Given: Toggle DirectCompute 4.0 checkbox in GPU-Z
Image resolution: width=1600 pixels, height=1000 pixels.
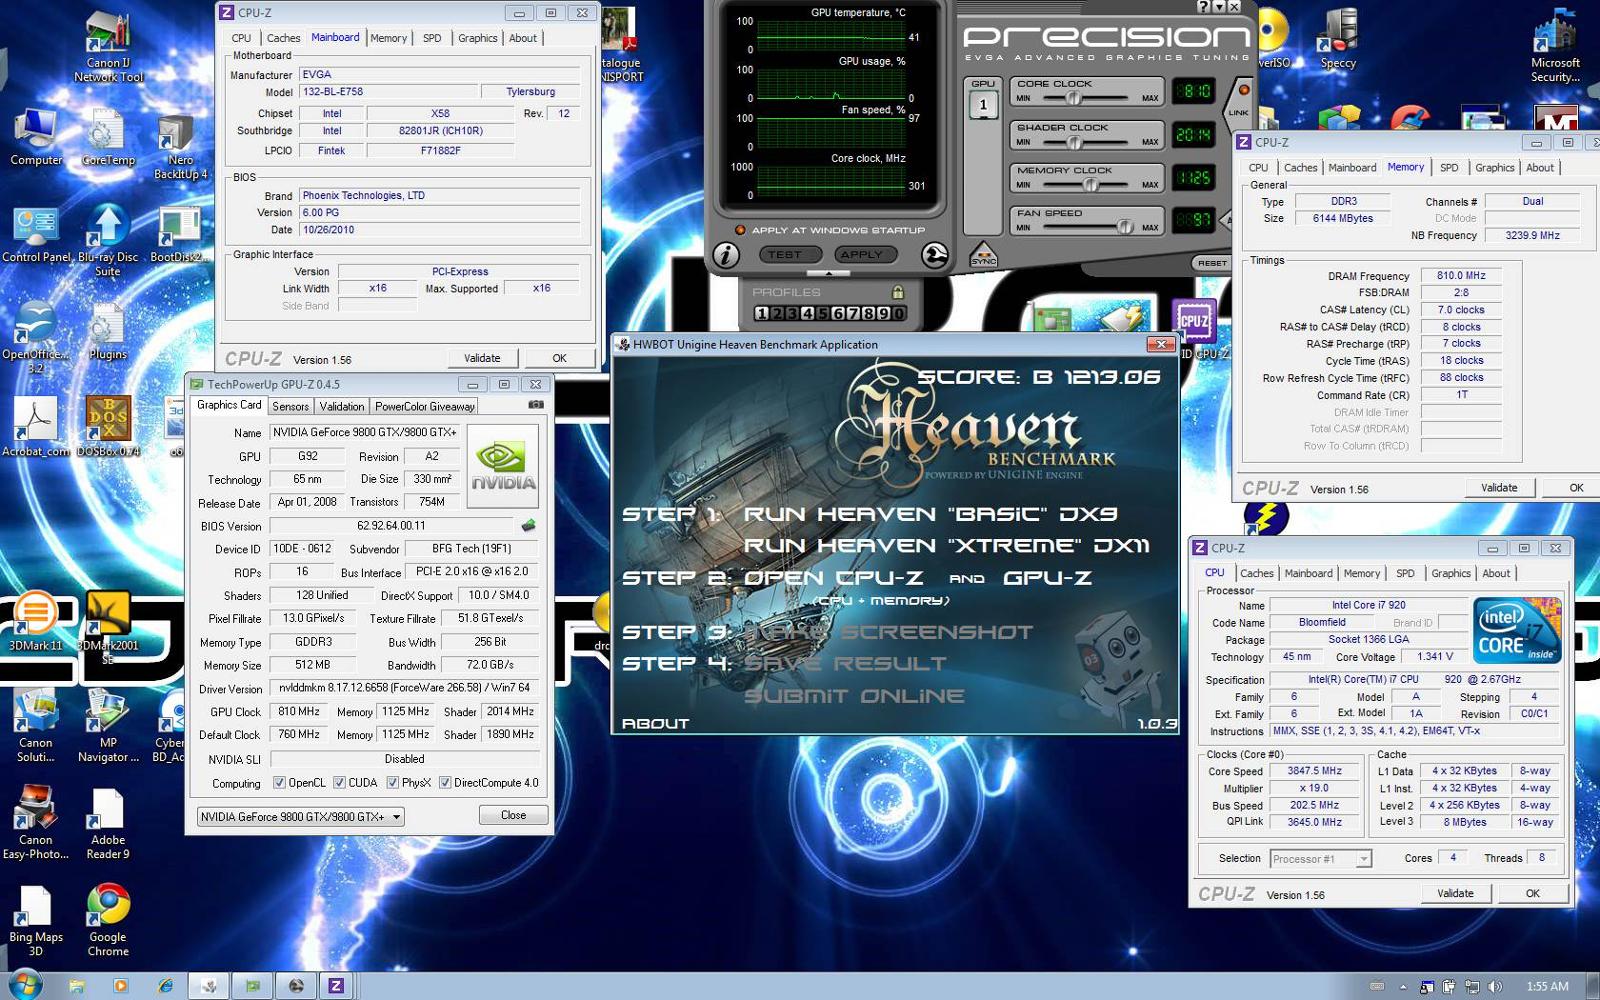Looking at the screenshot, I should tap(445, 783).
